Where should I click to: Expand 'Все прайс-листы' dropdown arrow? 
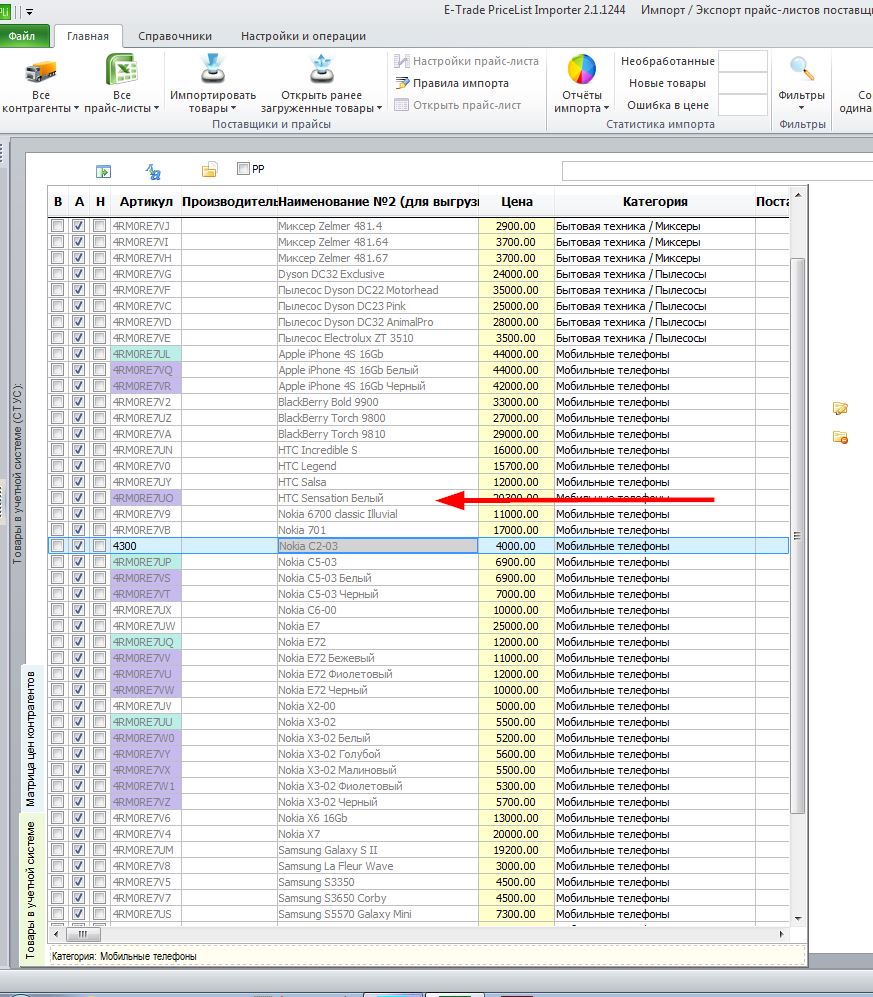tap(156, 109)
